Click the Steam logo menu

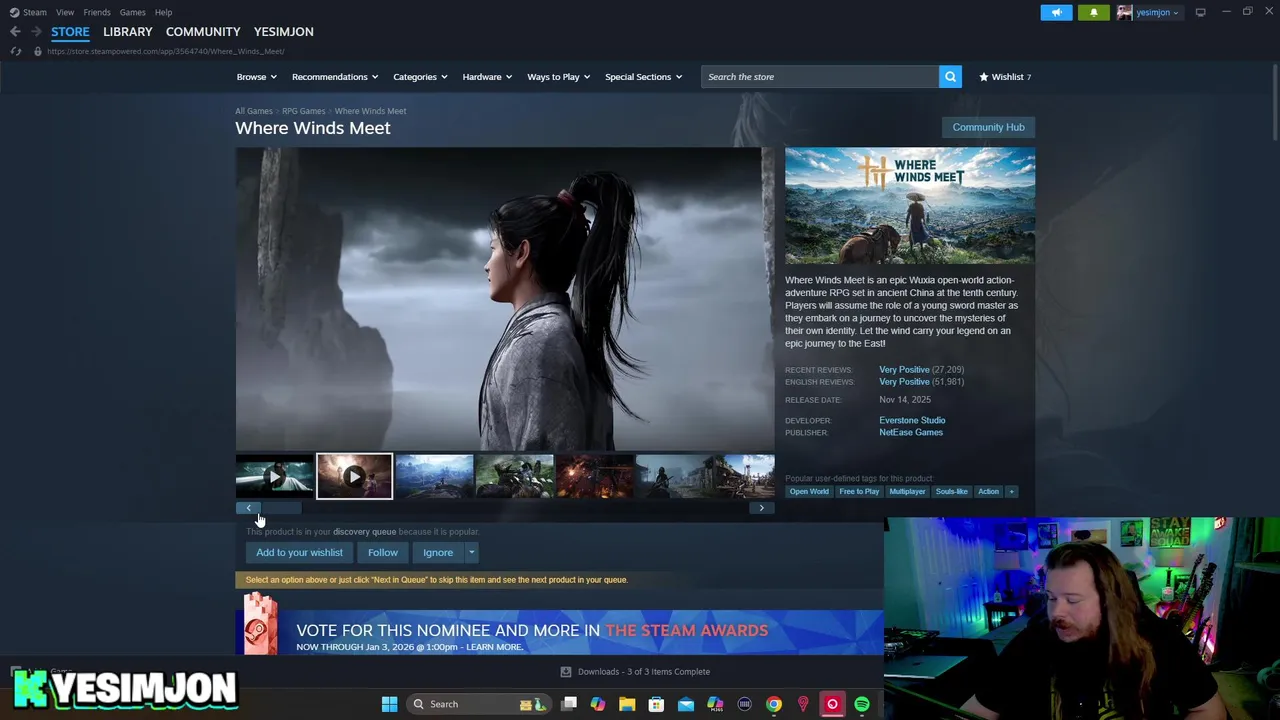pos(28,12)
